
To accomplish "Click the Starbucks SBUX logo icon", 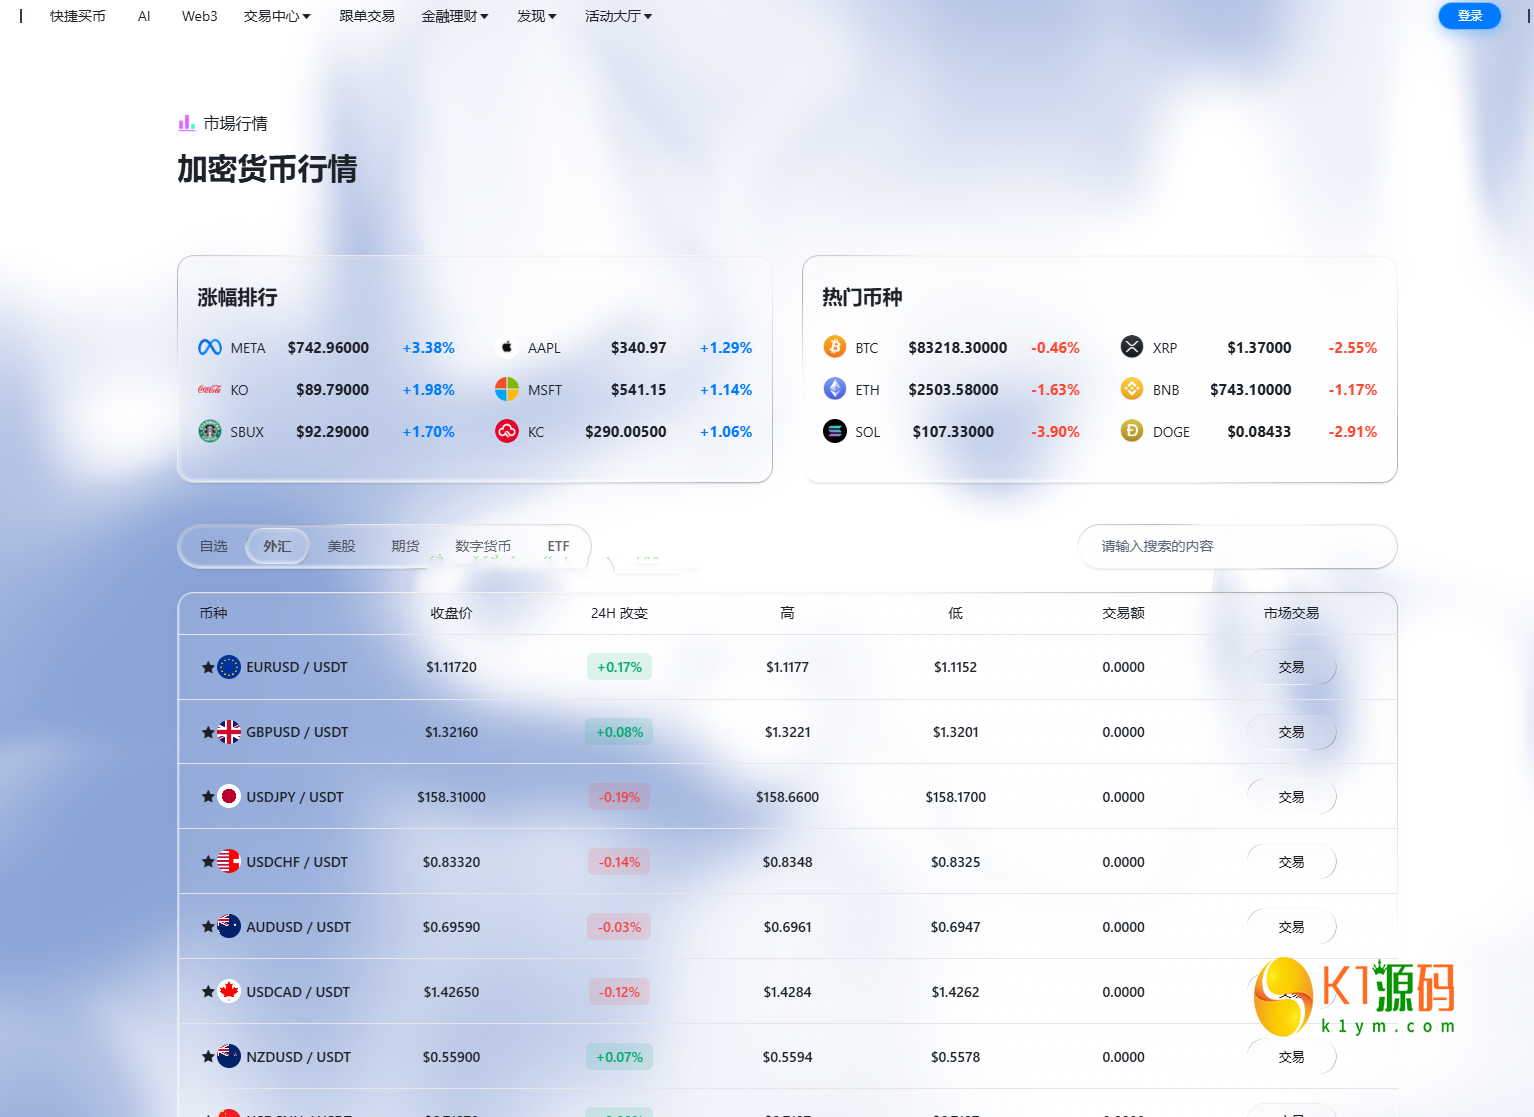I will (210, 431).
